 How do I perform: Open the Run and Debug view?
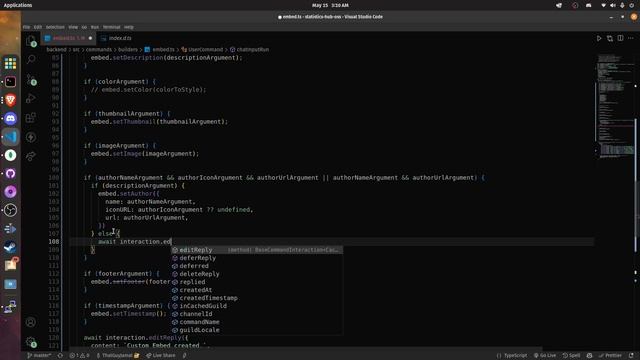pos(31,98)
